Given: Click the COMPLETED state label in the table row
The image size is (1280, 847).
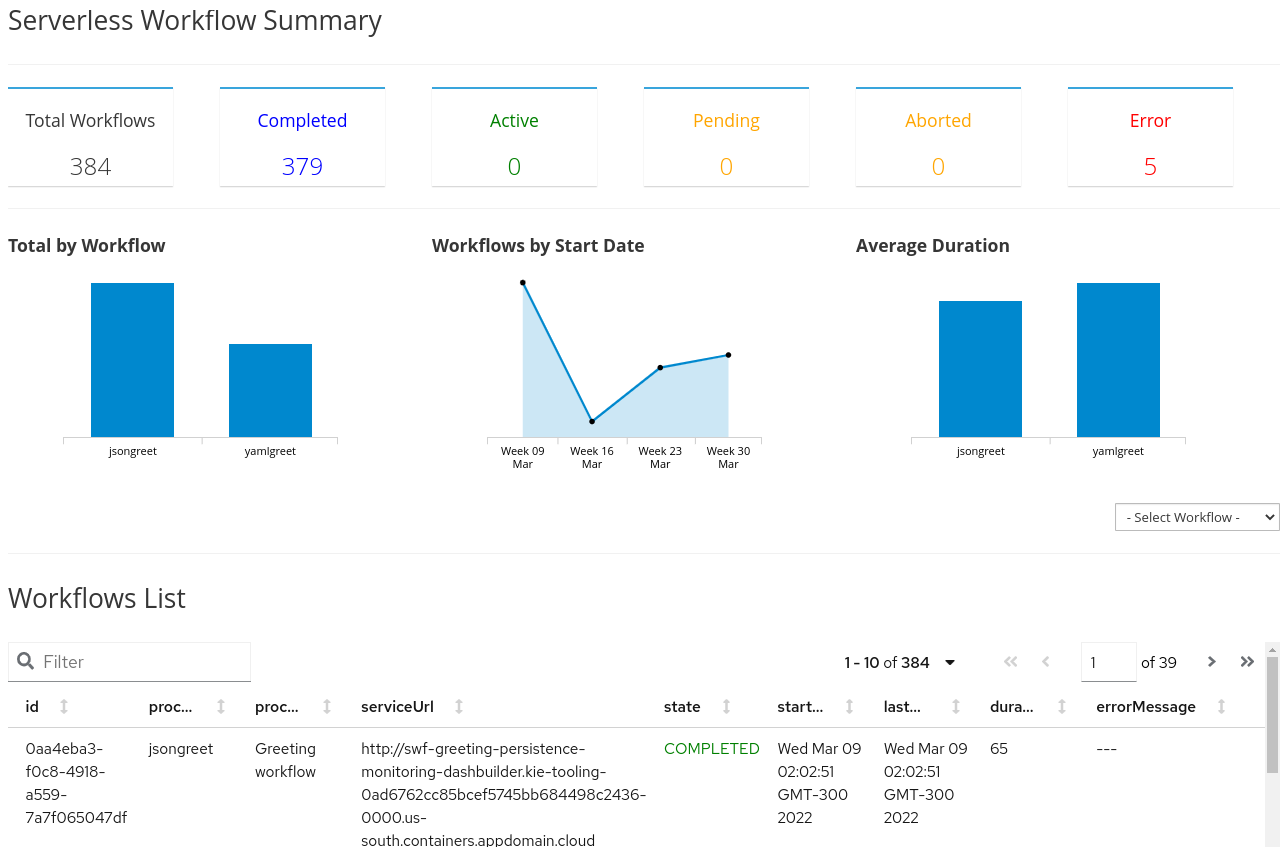Looking at the screenshot, I should pos(711,748).
